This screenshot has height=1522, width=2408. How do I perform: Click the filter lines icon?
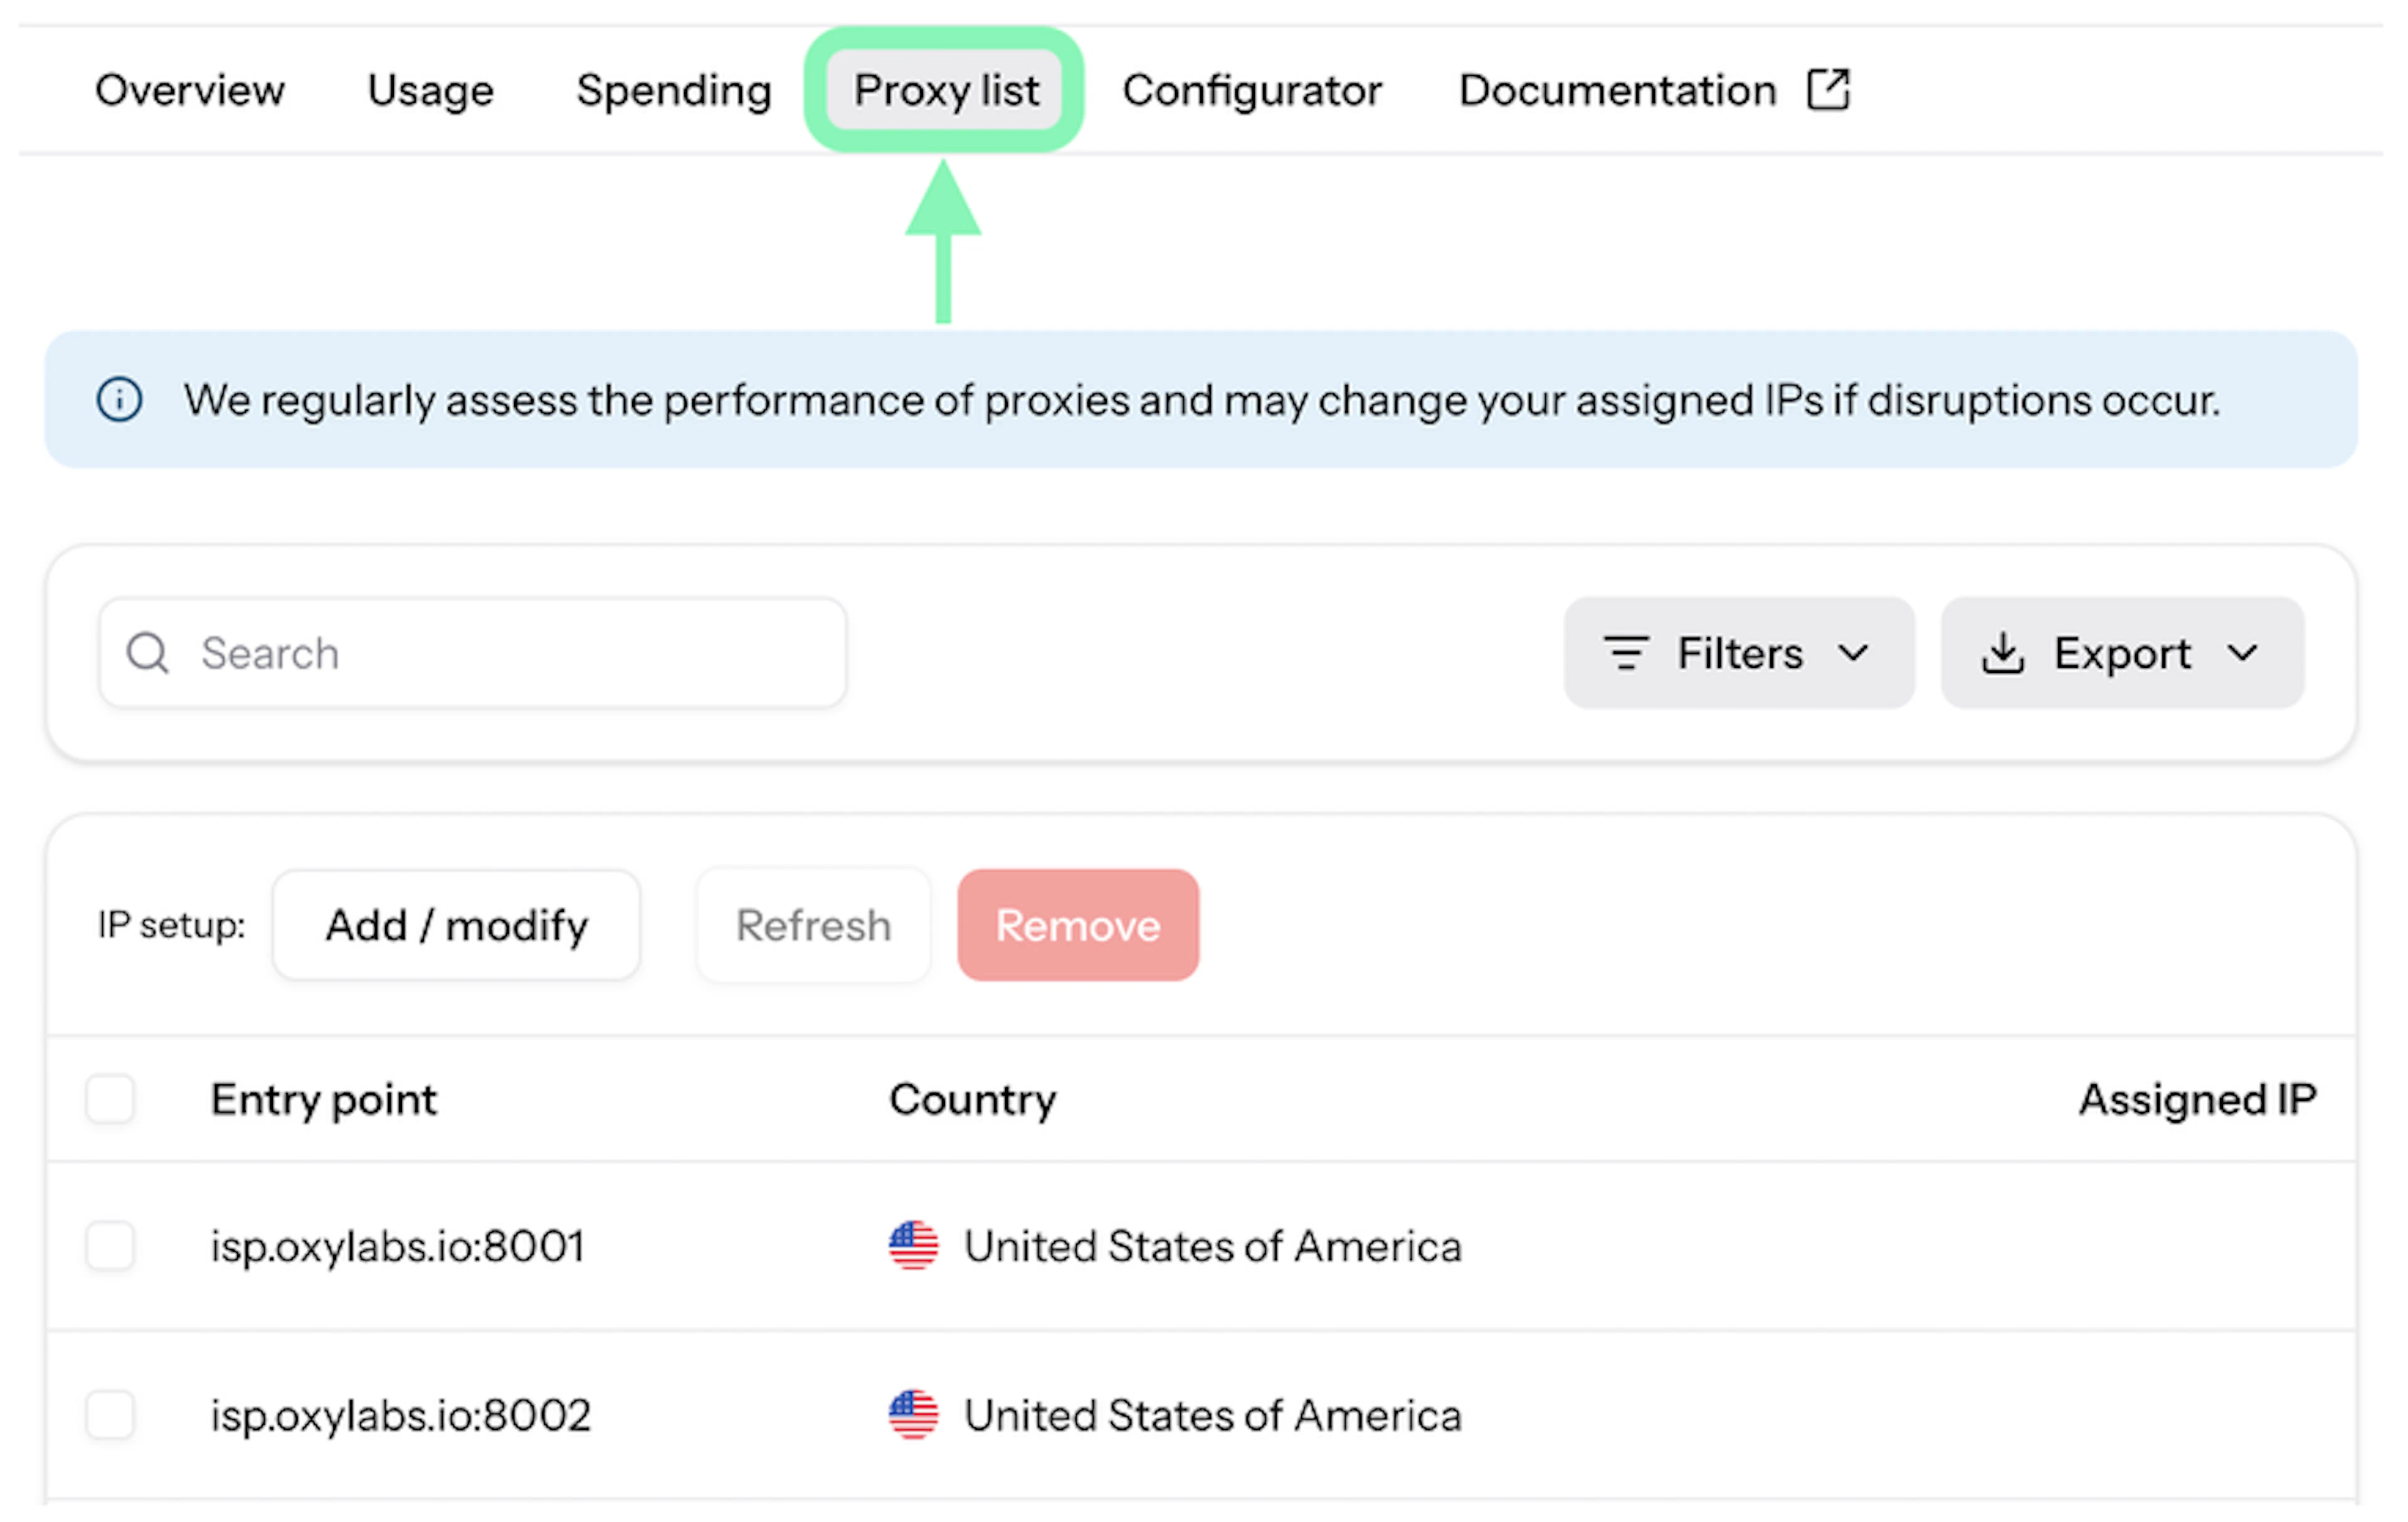pyautogui.click(x=1627, y=653)
